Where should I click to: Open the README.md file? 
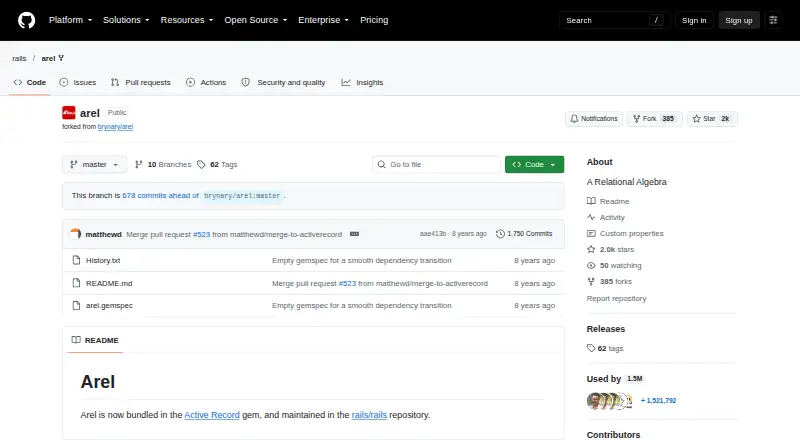109,283
